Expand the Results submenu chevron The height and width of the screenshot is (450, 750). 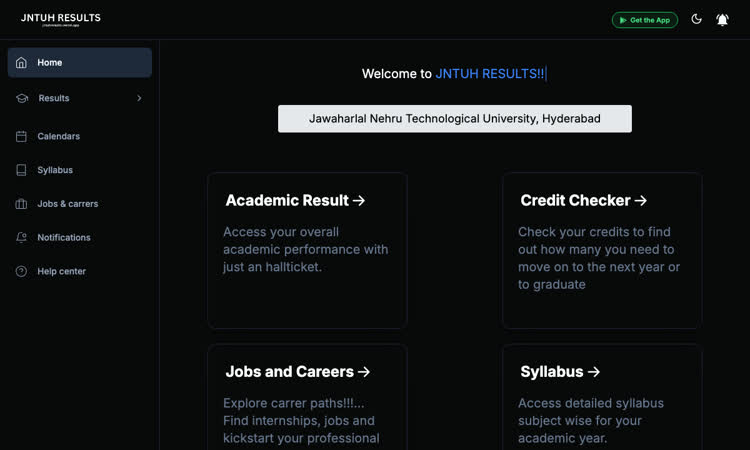(139, 98)
